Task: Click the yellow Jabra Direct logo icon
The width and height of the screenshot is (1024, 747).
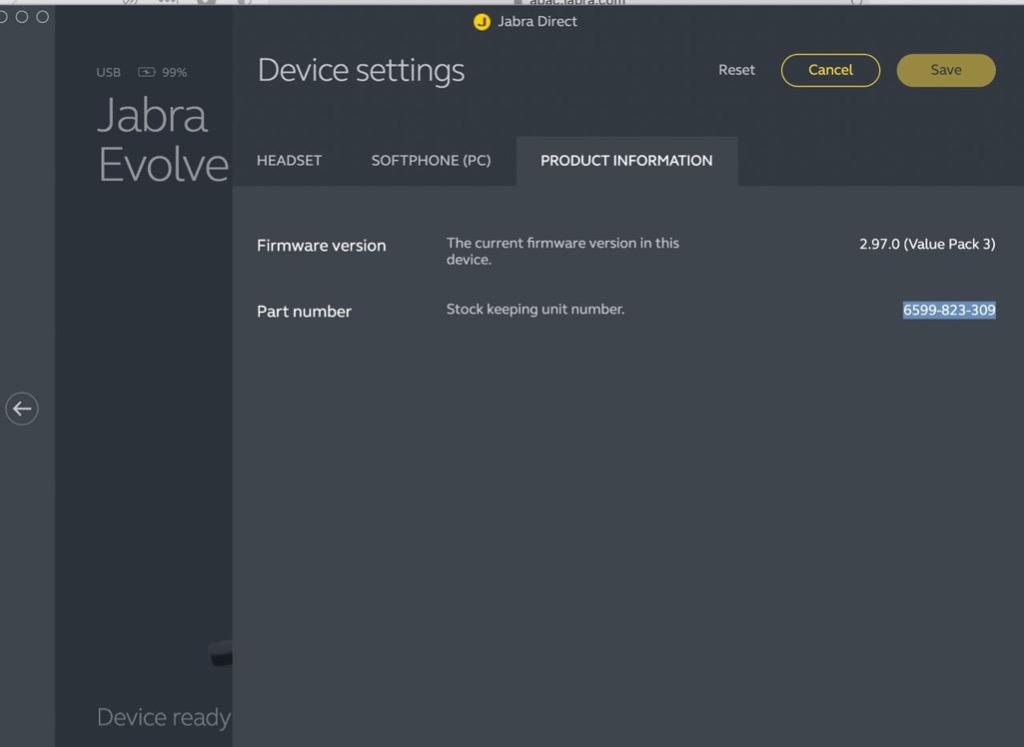Action: [481, 22]
